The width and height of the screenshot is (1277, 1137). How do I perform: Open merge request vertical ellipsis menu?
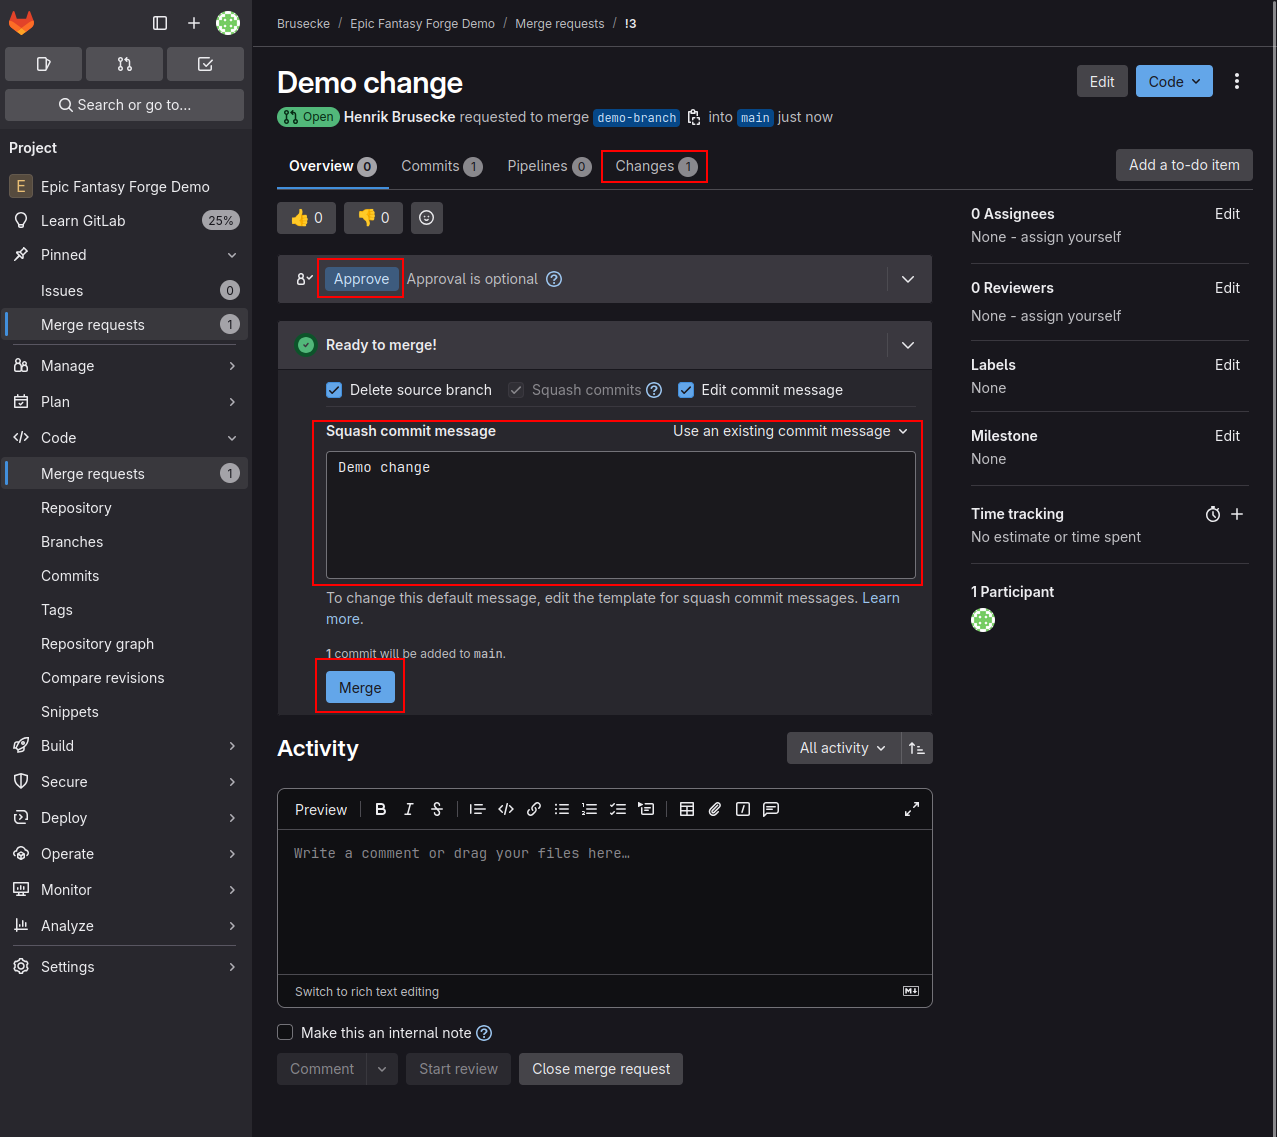coord(1237,82)
